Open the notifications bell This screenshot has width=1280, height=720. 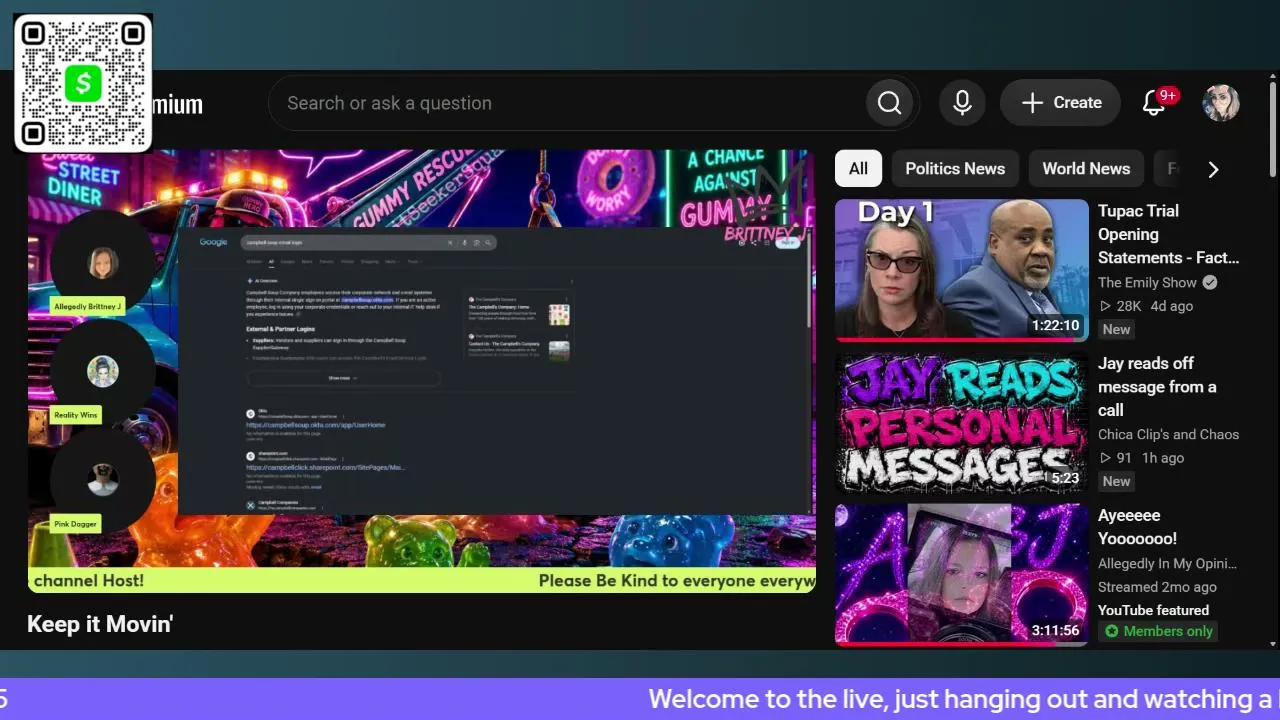click(x=1154, y=102)
